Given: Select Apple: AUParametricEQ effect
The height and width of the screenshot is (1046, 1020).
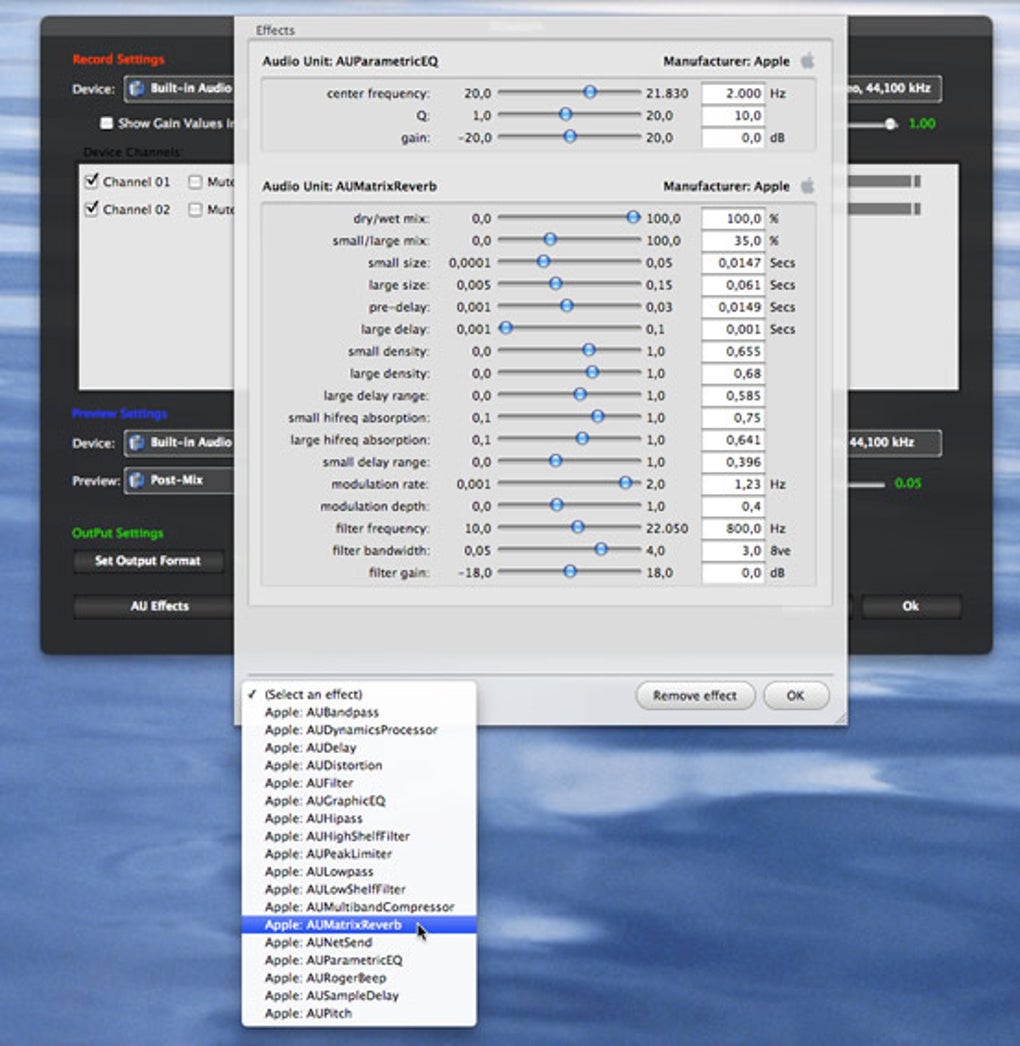Looking at the screenshot, I should click(x=359, y=960).
